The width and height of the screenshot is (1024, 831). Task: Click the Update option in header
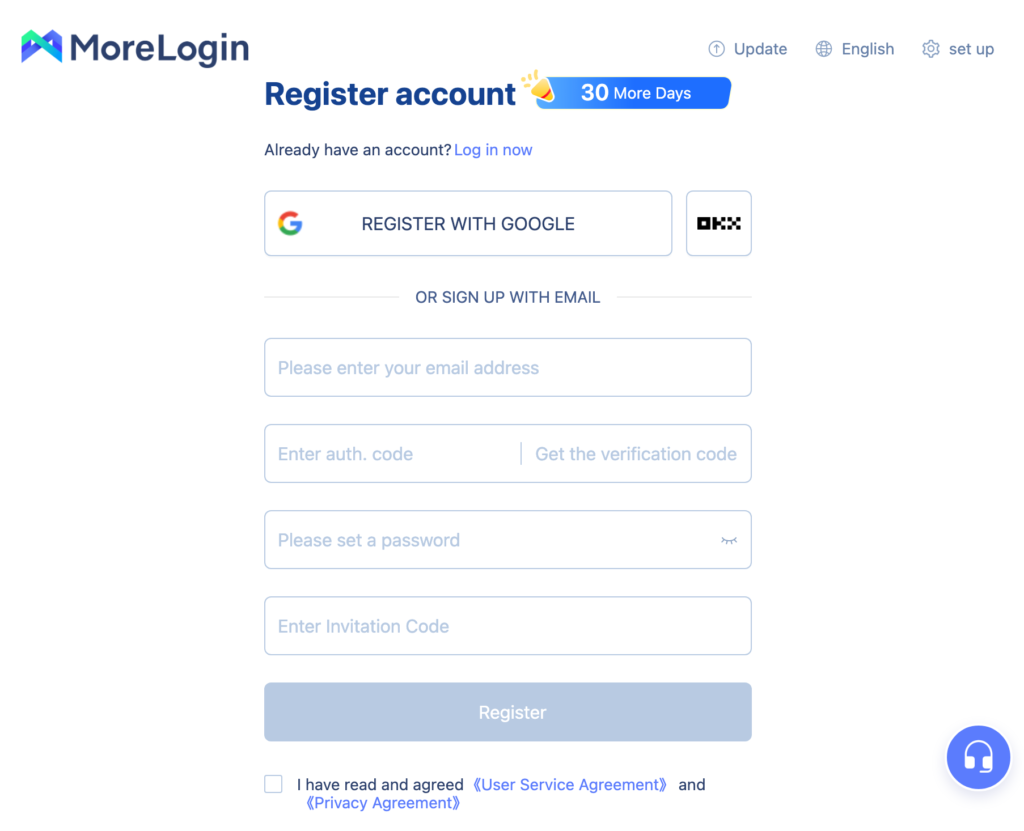coord(762,48)
